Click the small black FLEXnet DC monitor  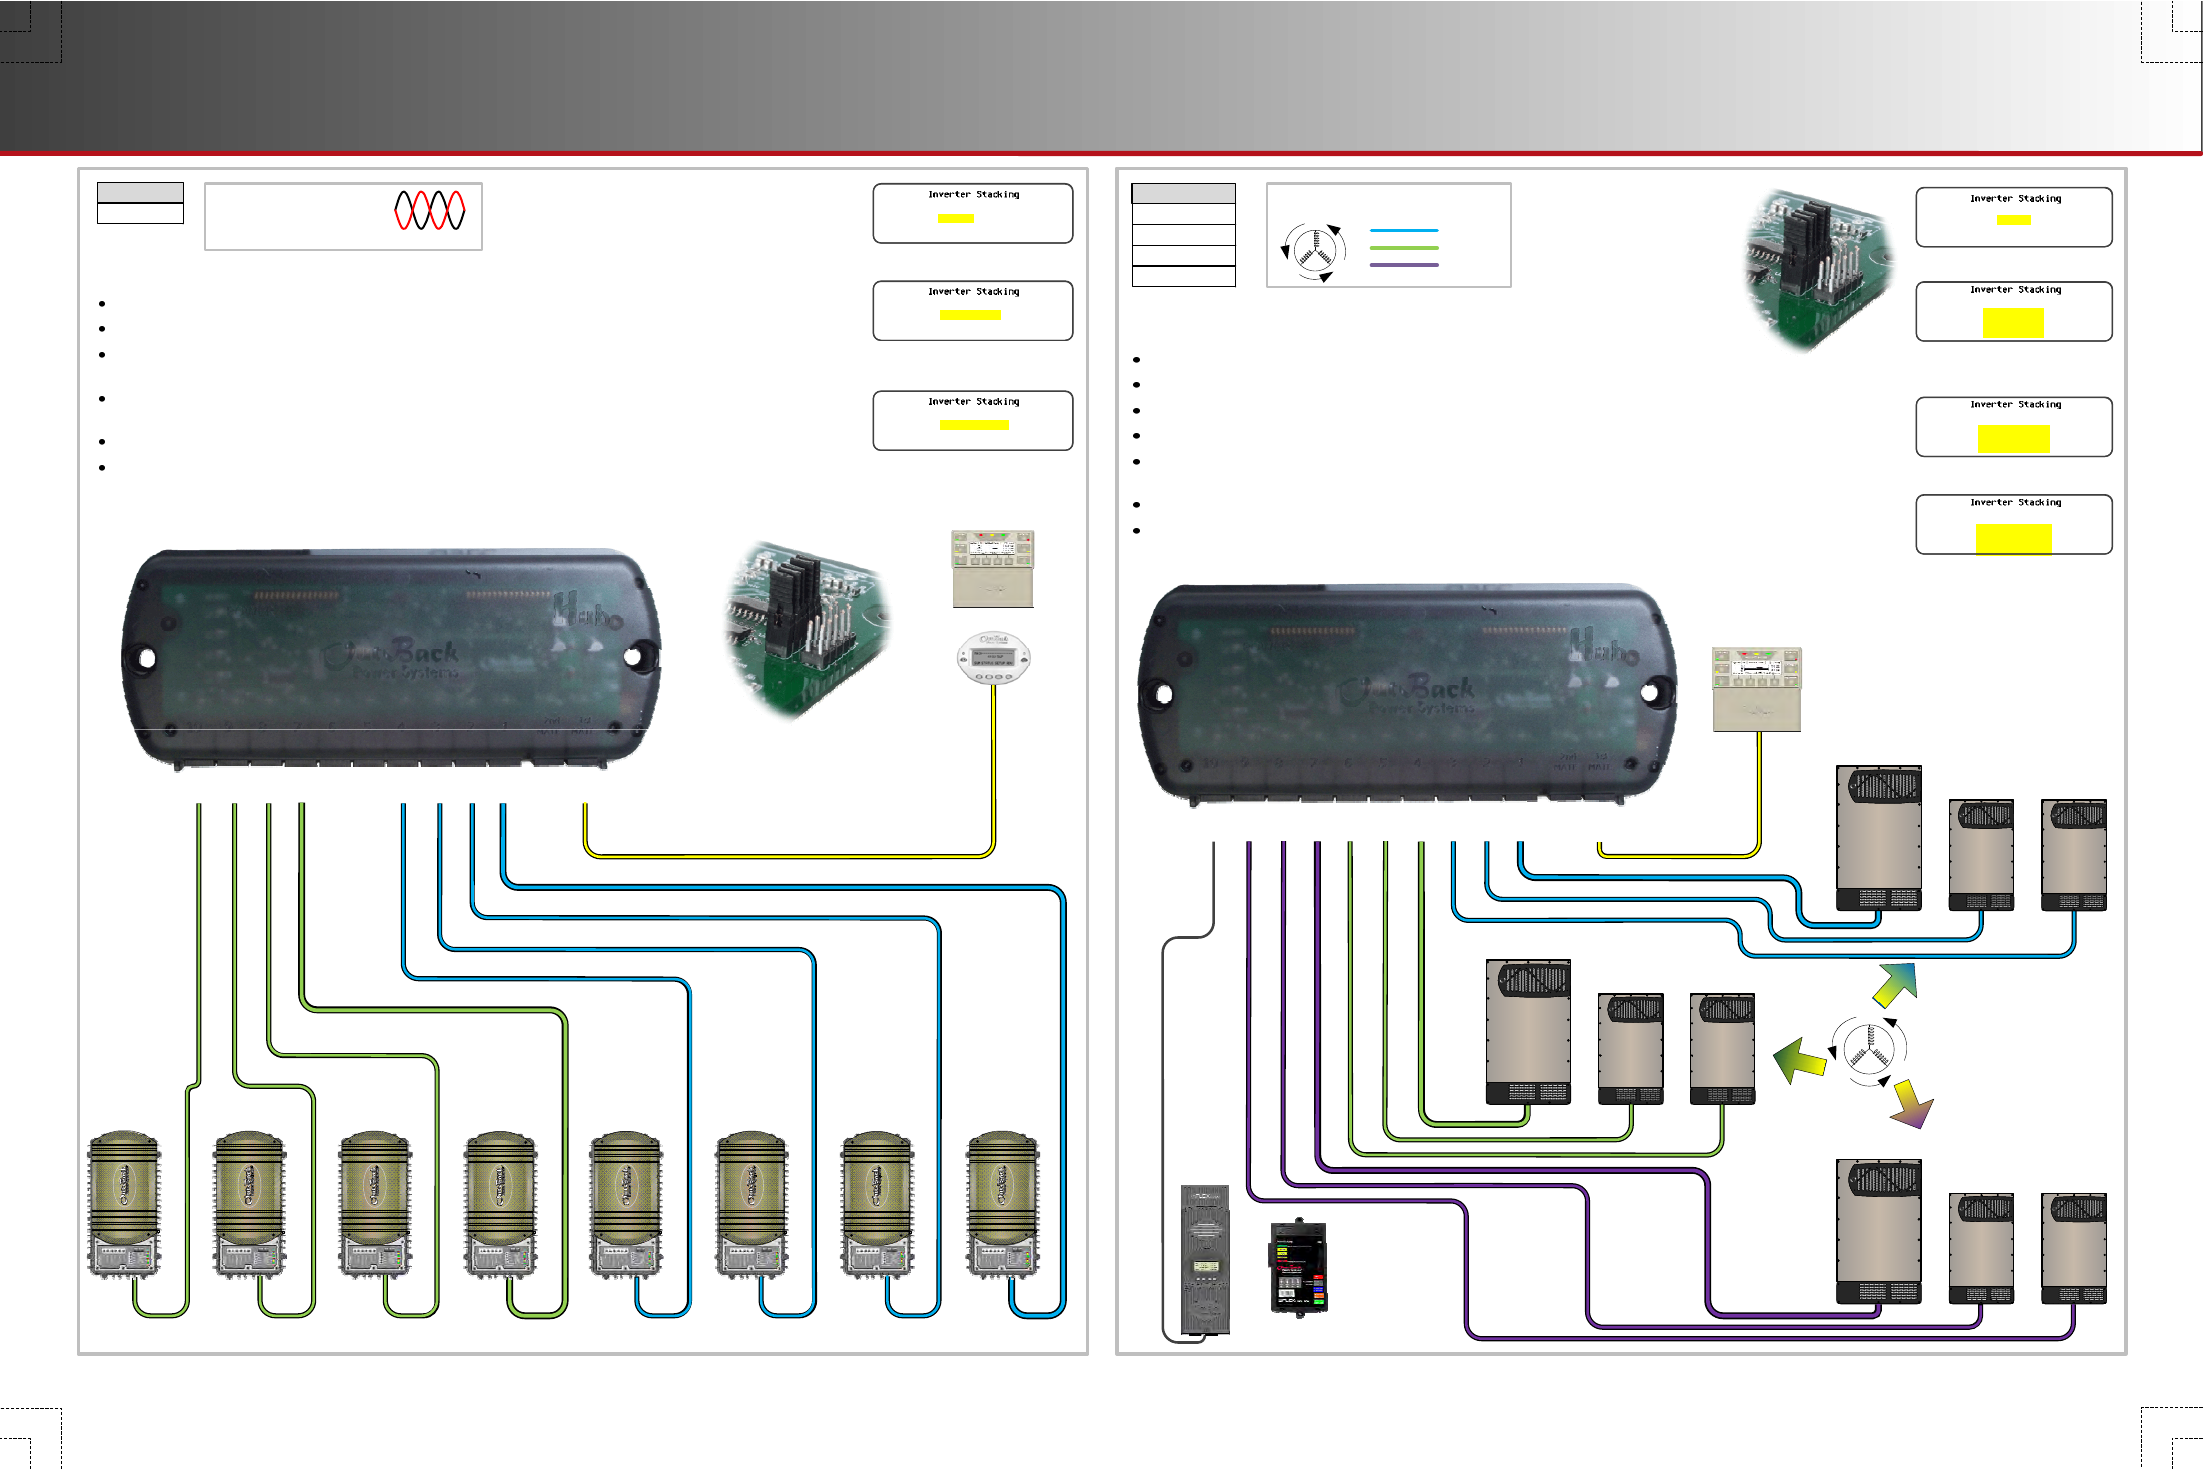(1298, 1267)
